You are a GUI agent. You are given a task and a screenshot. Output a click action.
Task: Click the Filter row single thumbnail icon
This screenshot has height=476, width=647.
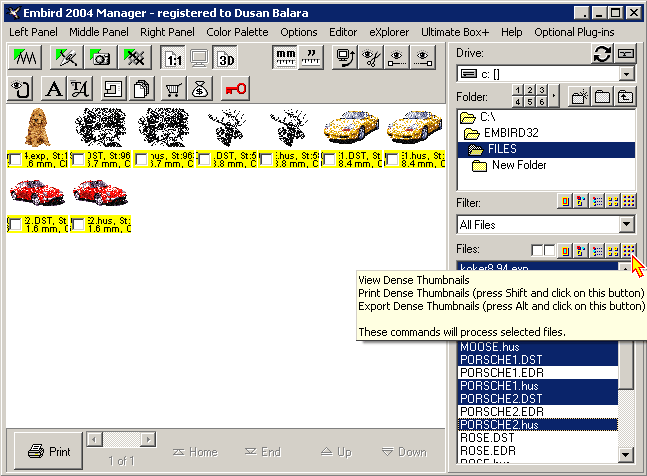point(565,201)
